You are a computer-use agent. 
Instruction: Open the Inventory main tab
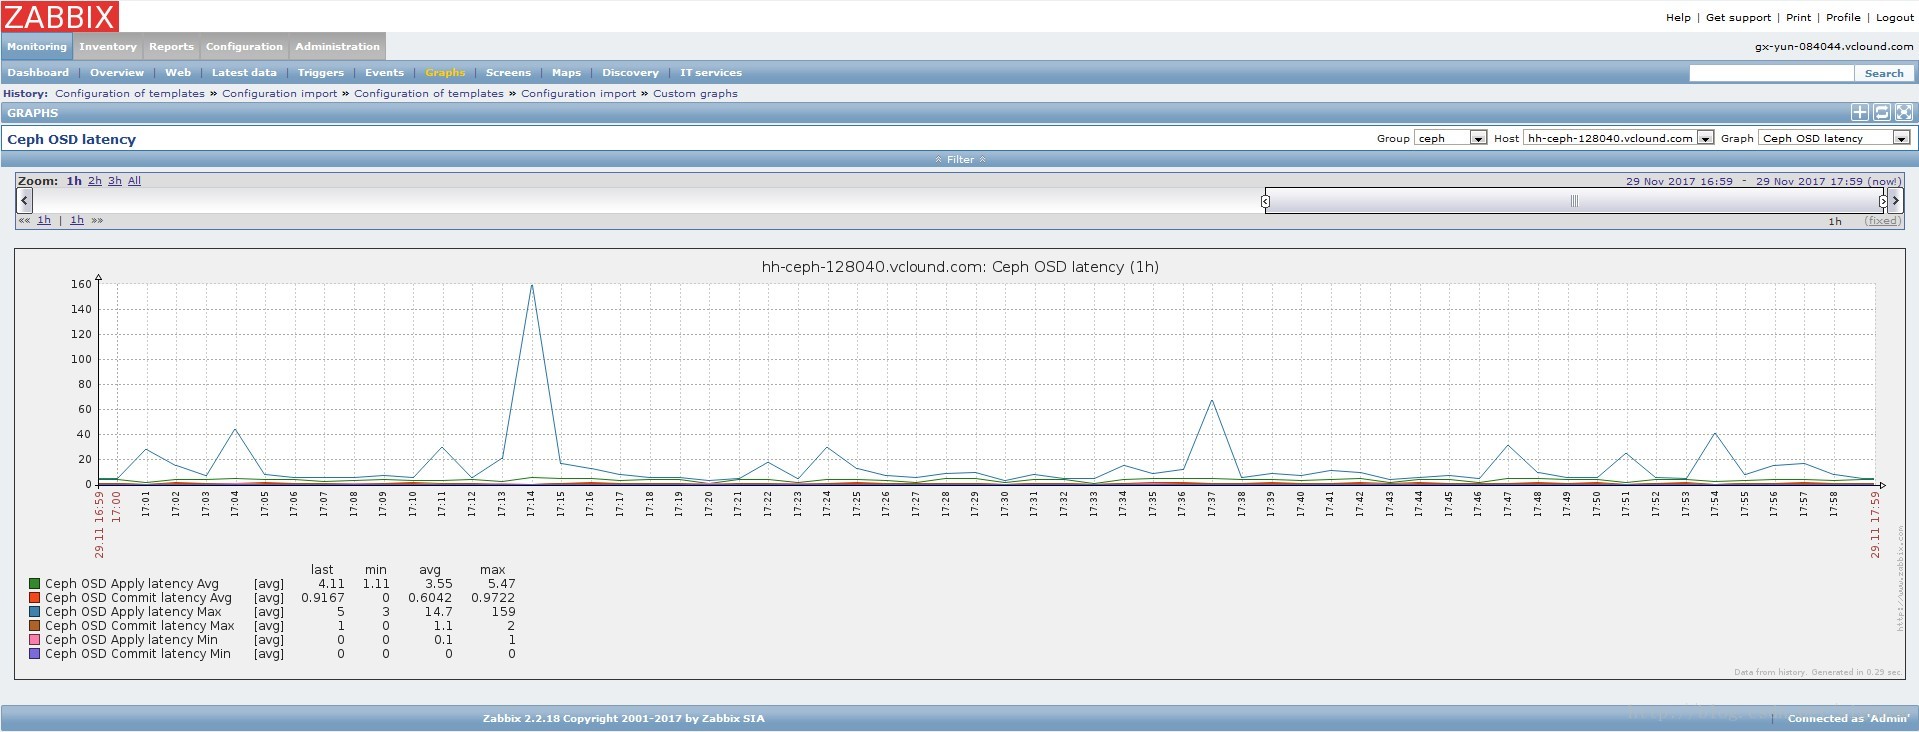click(x=108, y=46)
